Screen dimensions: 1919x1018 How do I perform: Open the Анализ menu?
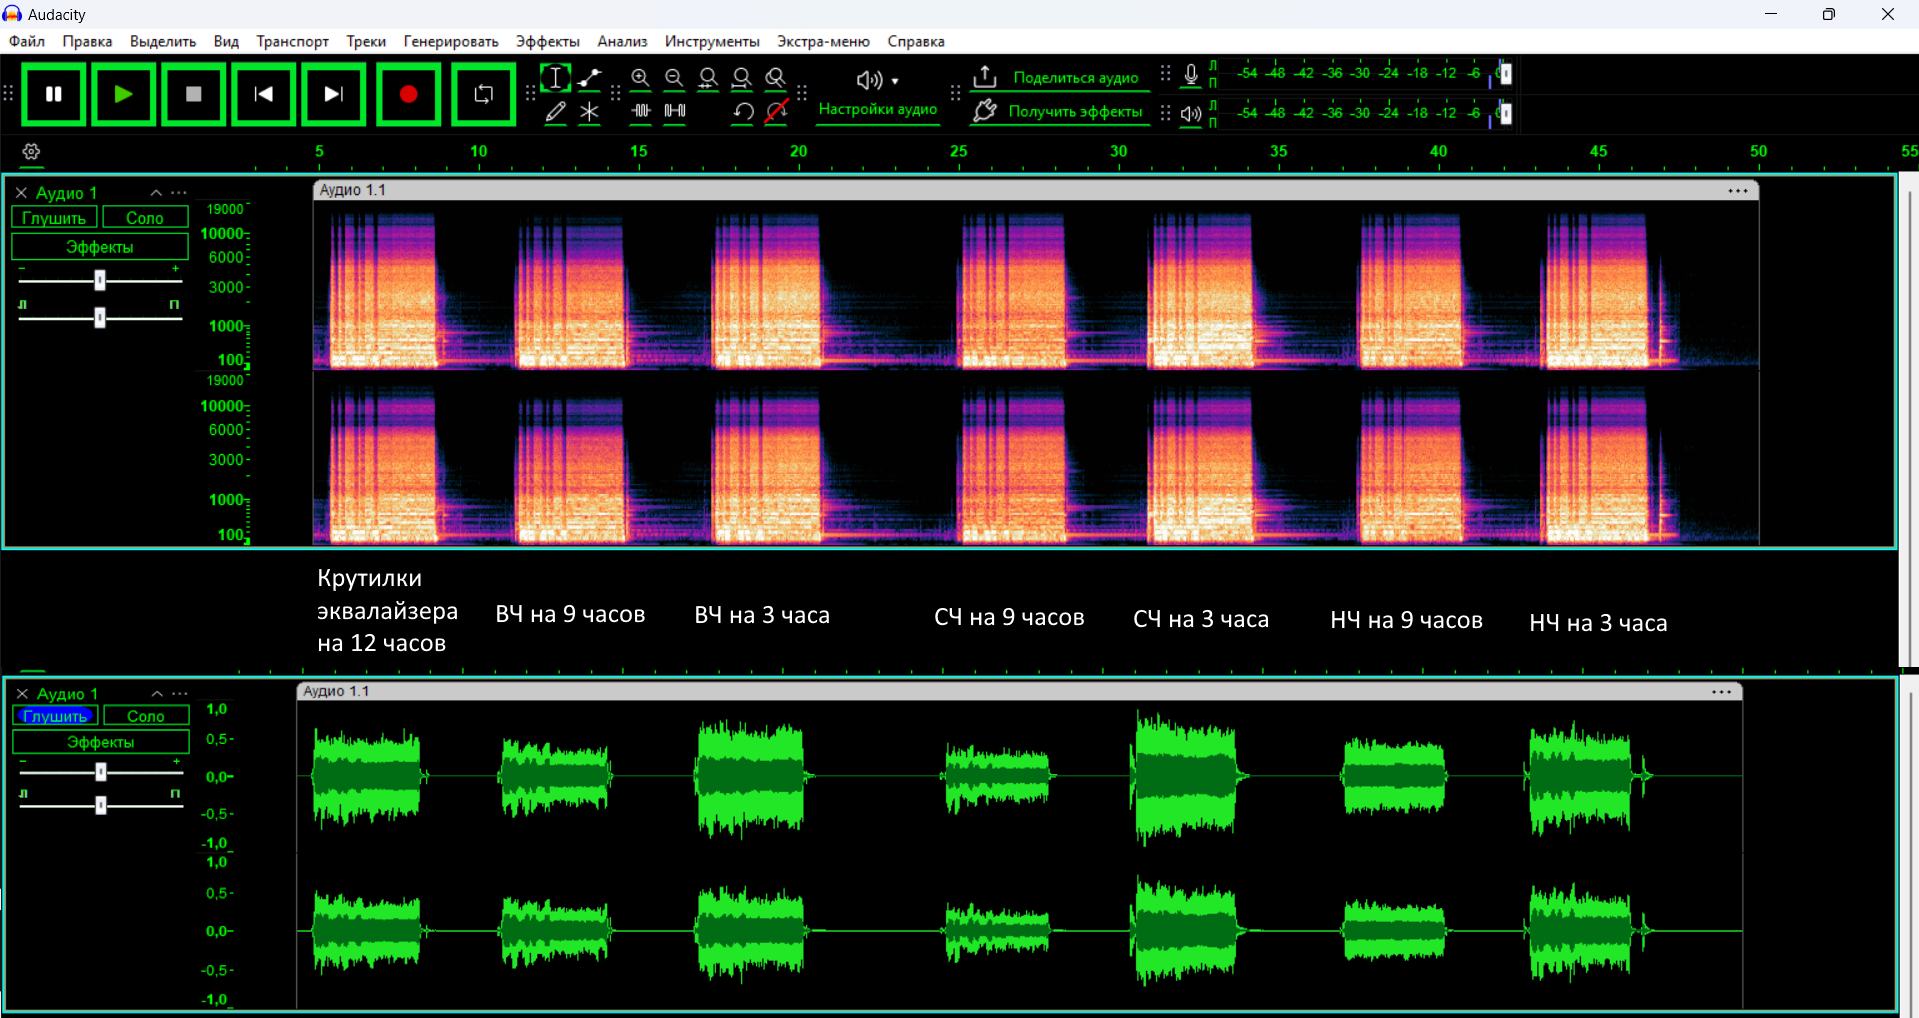622,41
